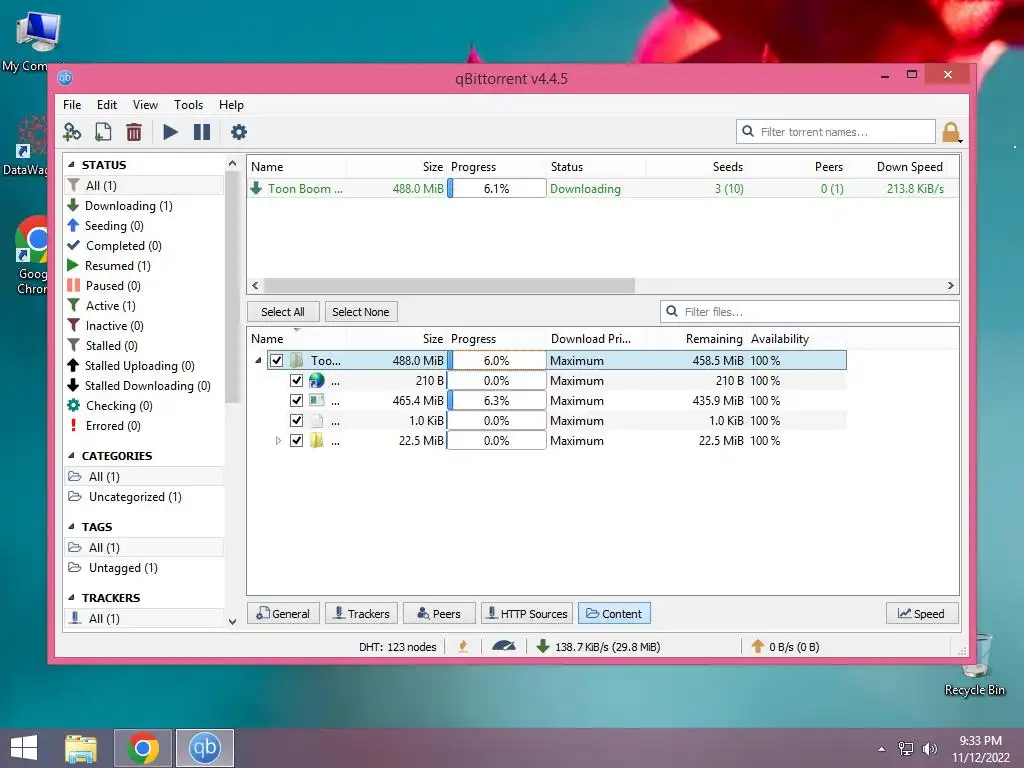Click the 6.0% progress bar of root folder

(x=496, y=360)
